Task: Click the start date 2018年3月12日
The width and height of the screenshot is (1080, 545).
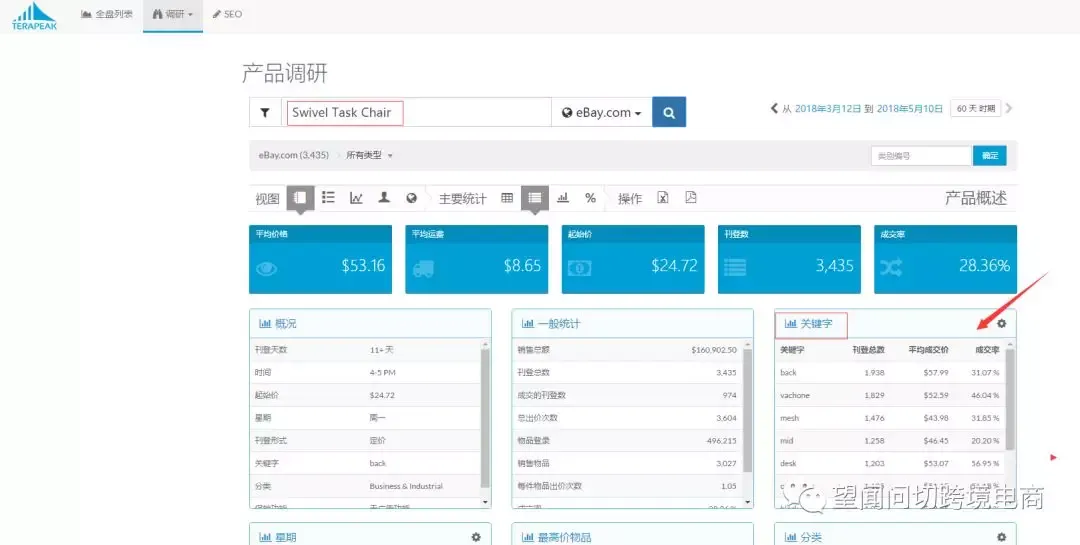Action: point(828,109)
